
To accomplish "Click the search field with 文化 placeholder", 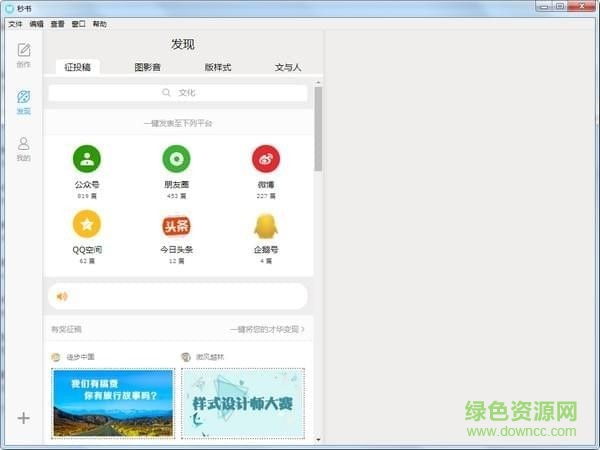I will tap(178, 93).
